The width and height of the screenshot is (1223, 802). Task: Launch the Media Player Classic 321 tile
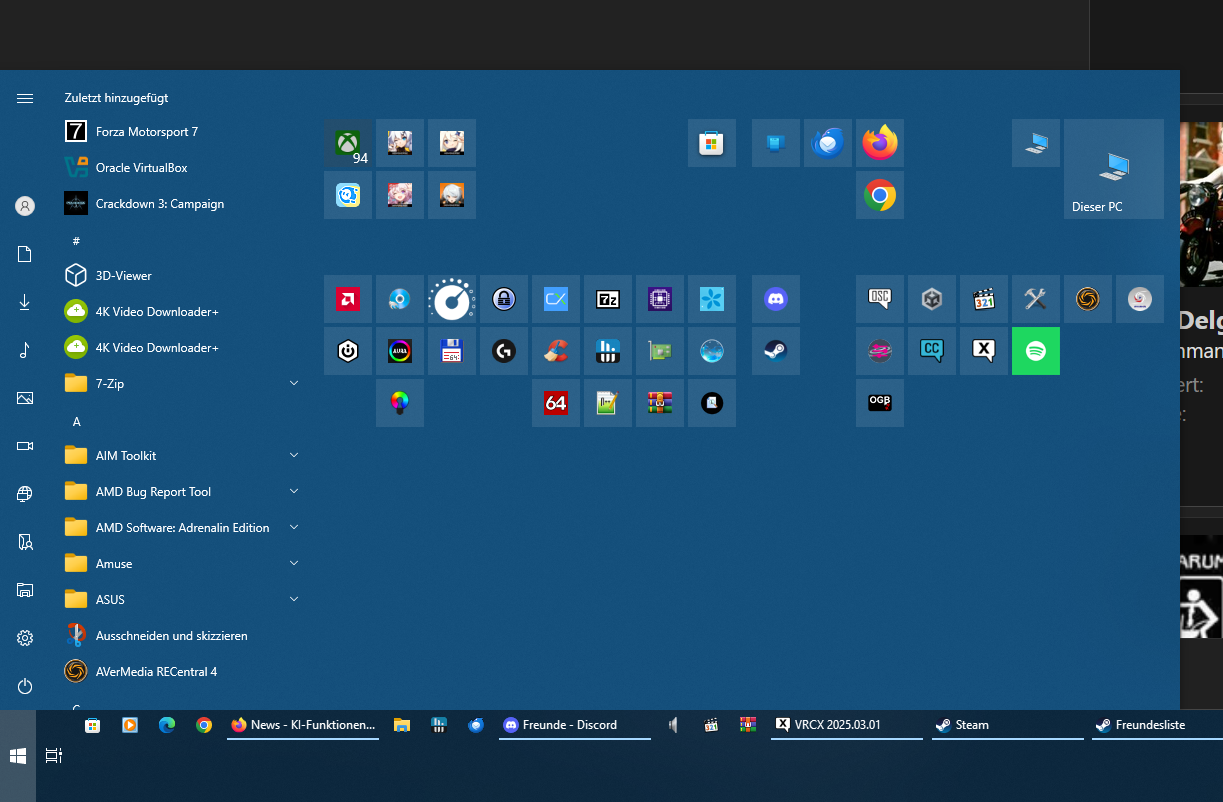tap(984, 299)
